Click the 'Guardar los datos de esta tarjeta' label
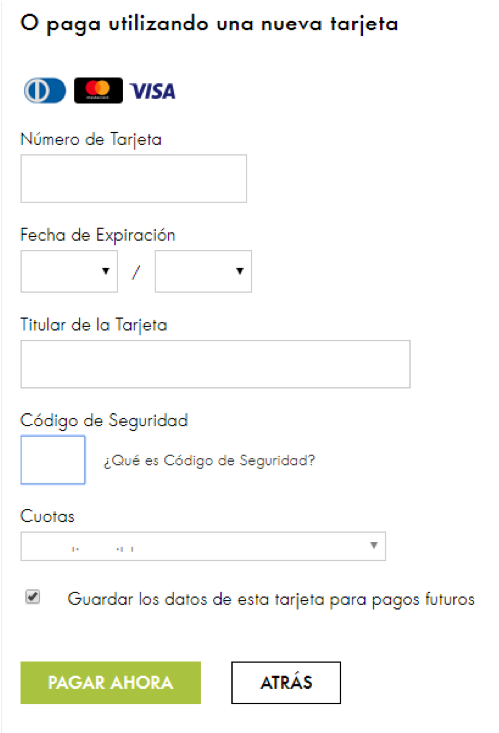499x733 pixels. point(271,599)
